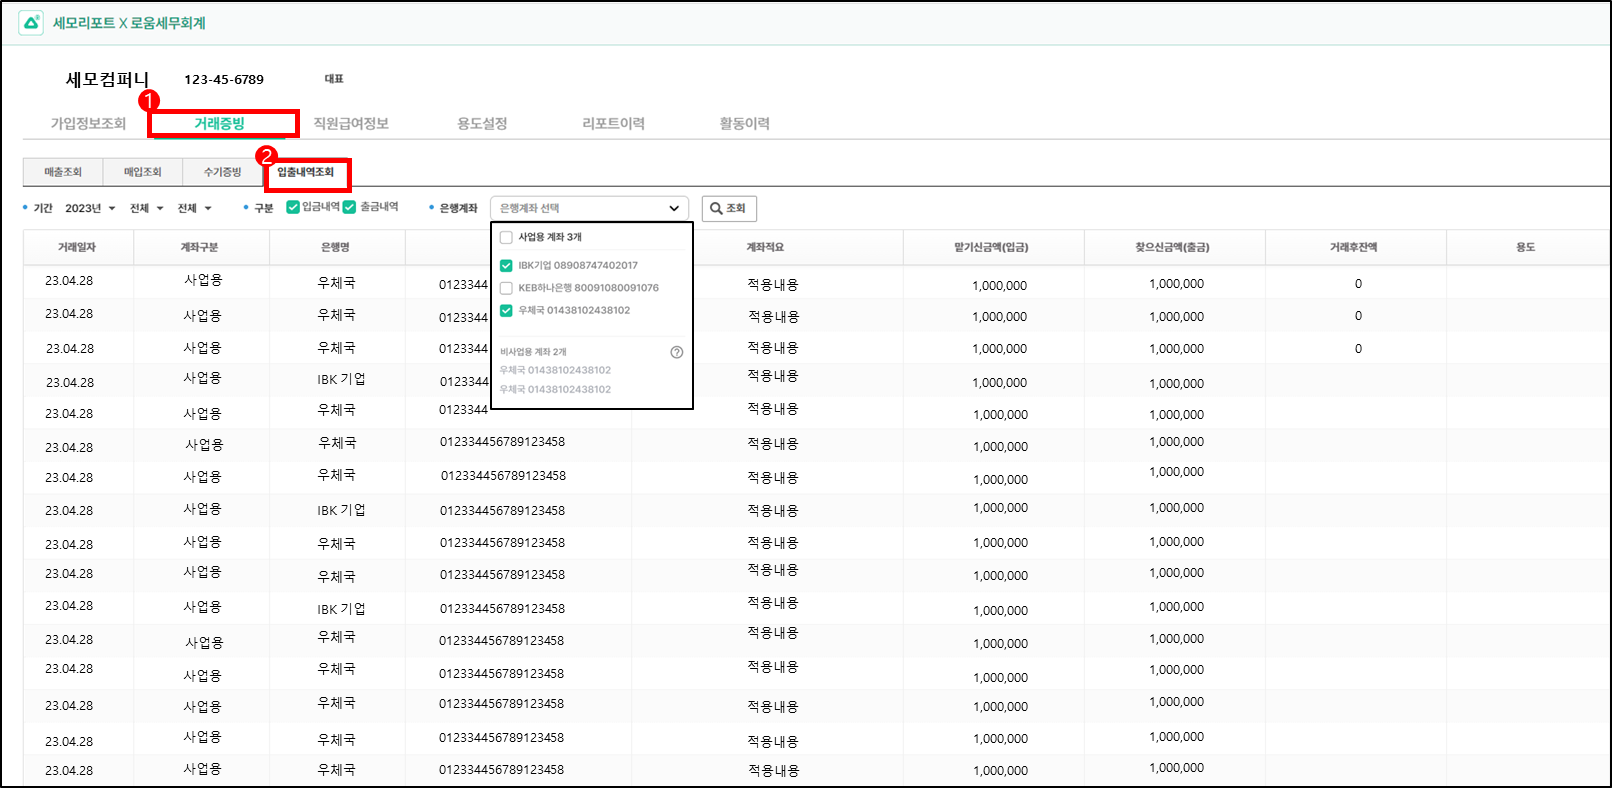The image size is (1612, 788).
Task: Select the 거래증빙 tab
Action: pyautogui.click(x=220, y=124)
